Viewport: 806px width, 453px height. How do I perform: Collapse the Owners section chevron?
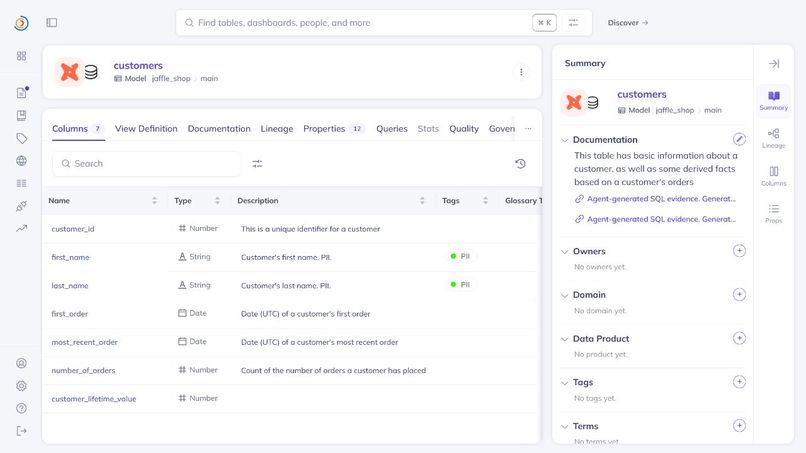click(564, 251)
